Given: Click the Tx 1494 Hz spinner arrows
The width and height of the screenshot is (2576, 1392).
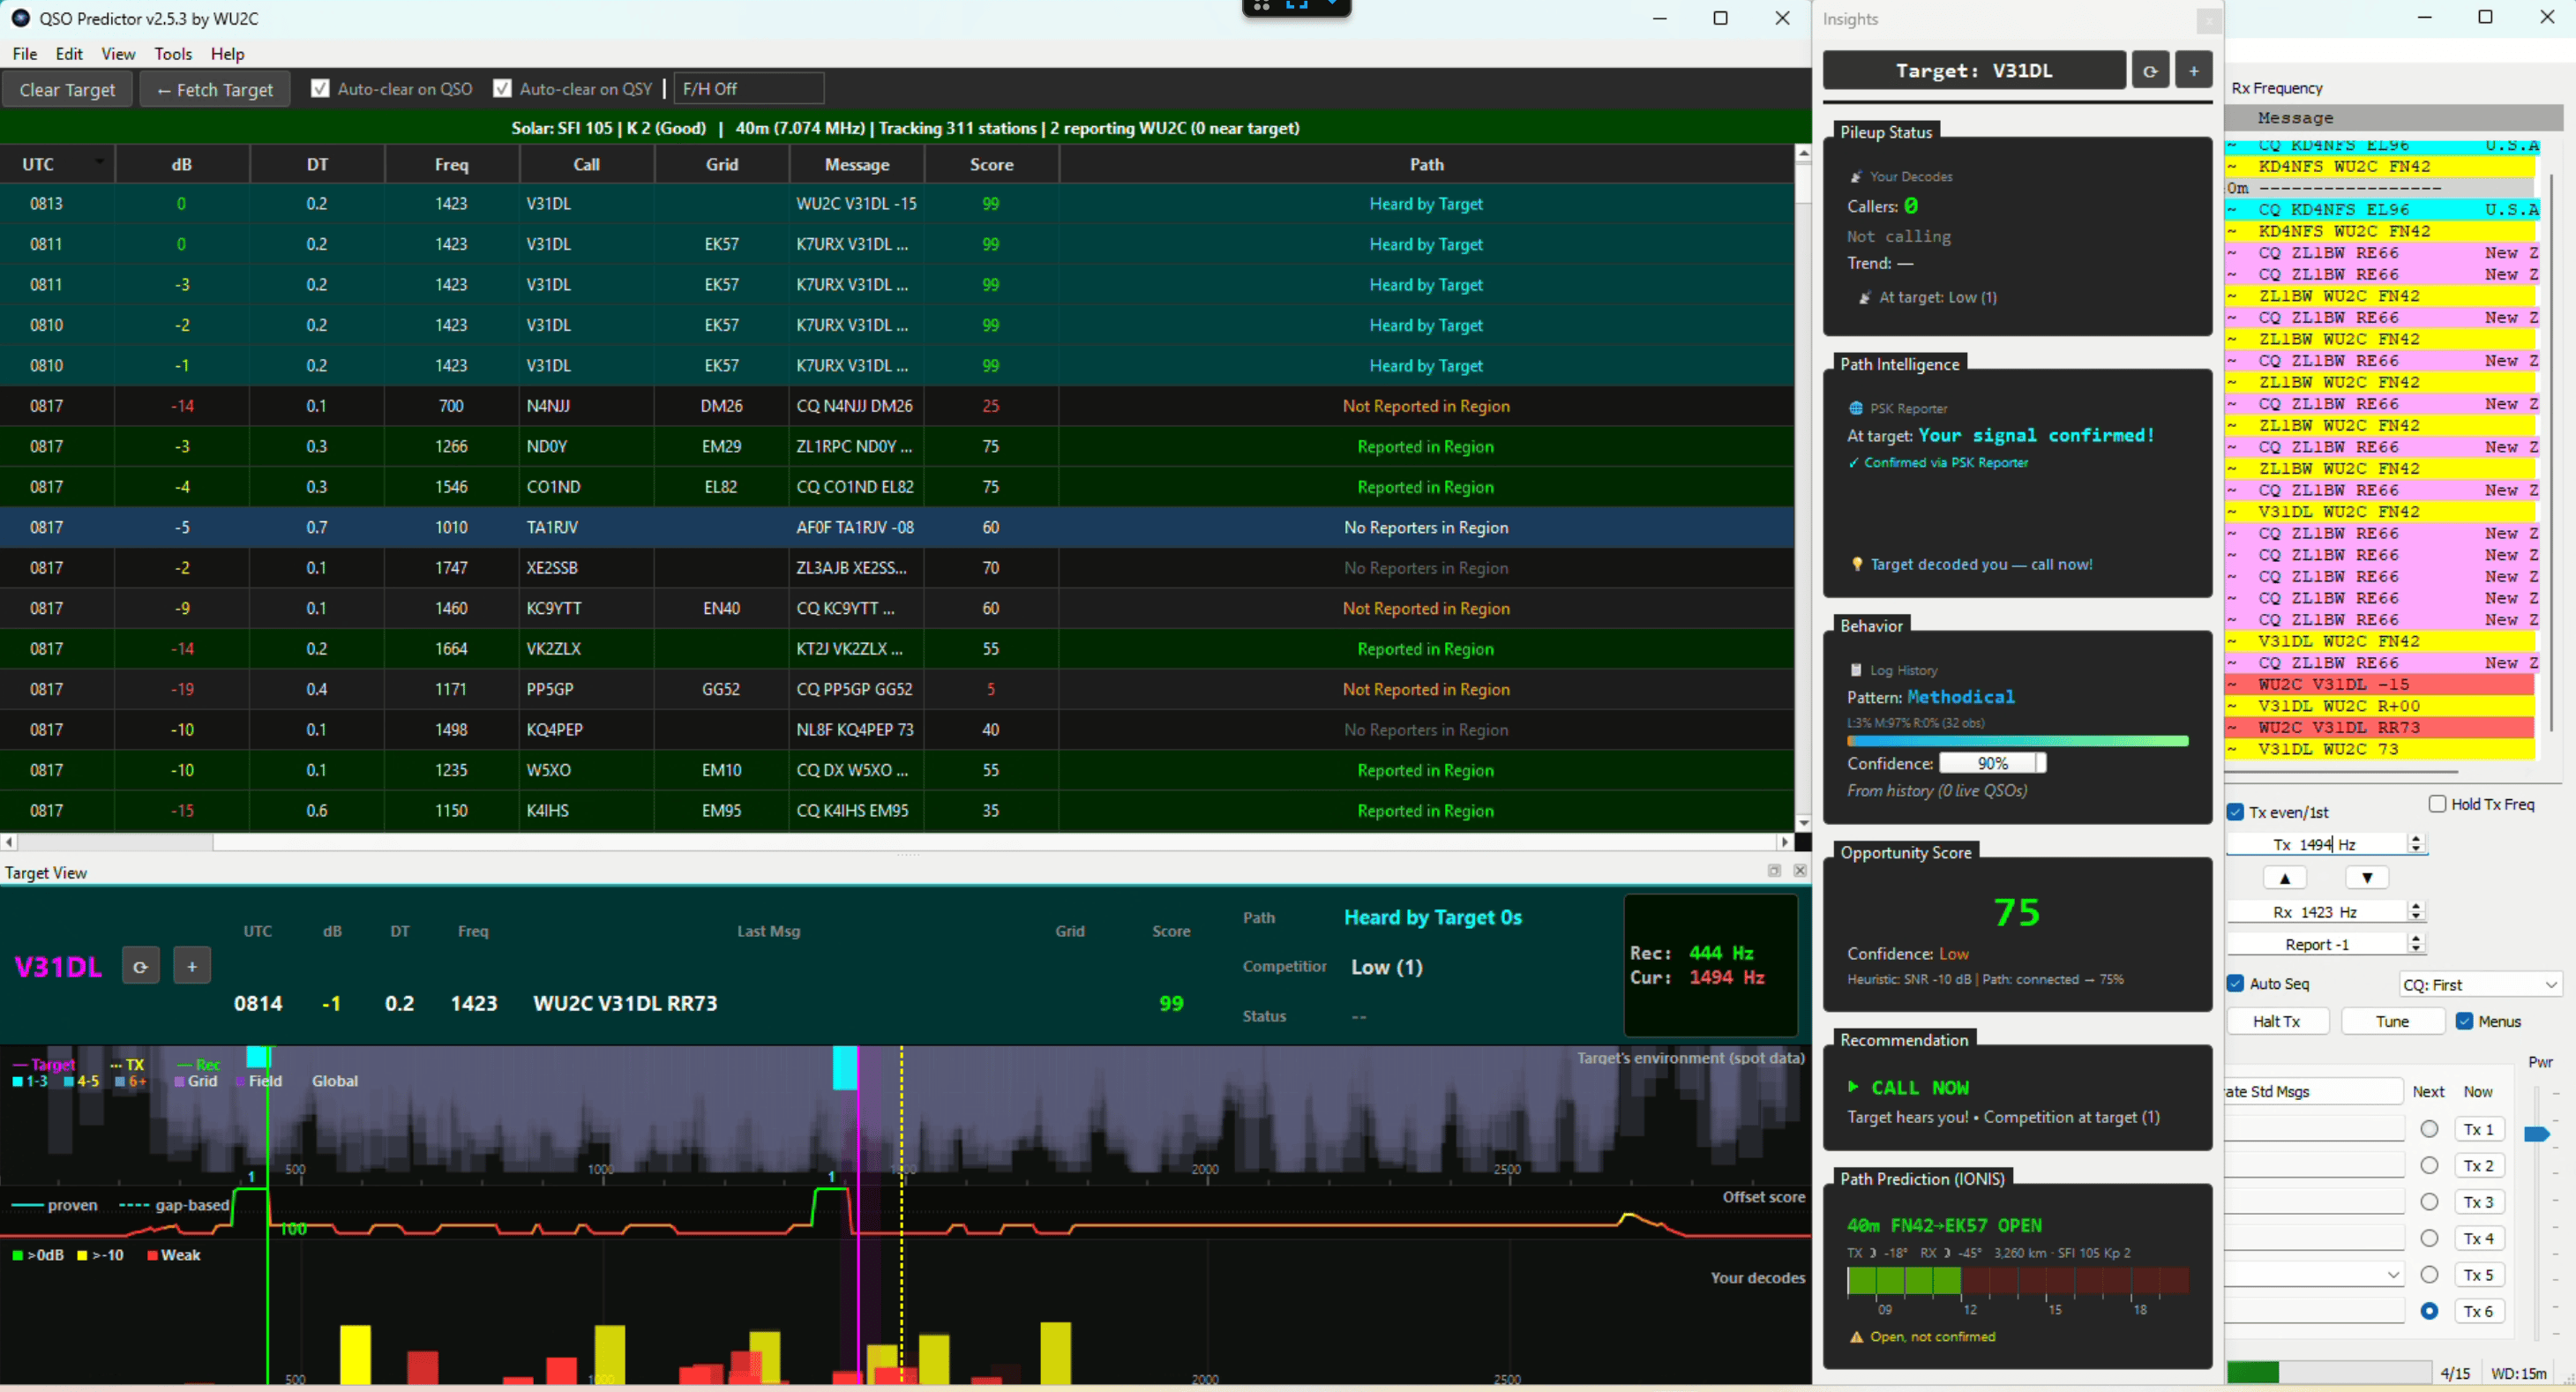Looking at the screenshot, I should (x=2416, y=844).
